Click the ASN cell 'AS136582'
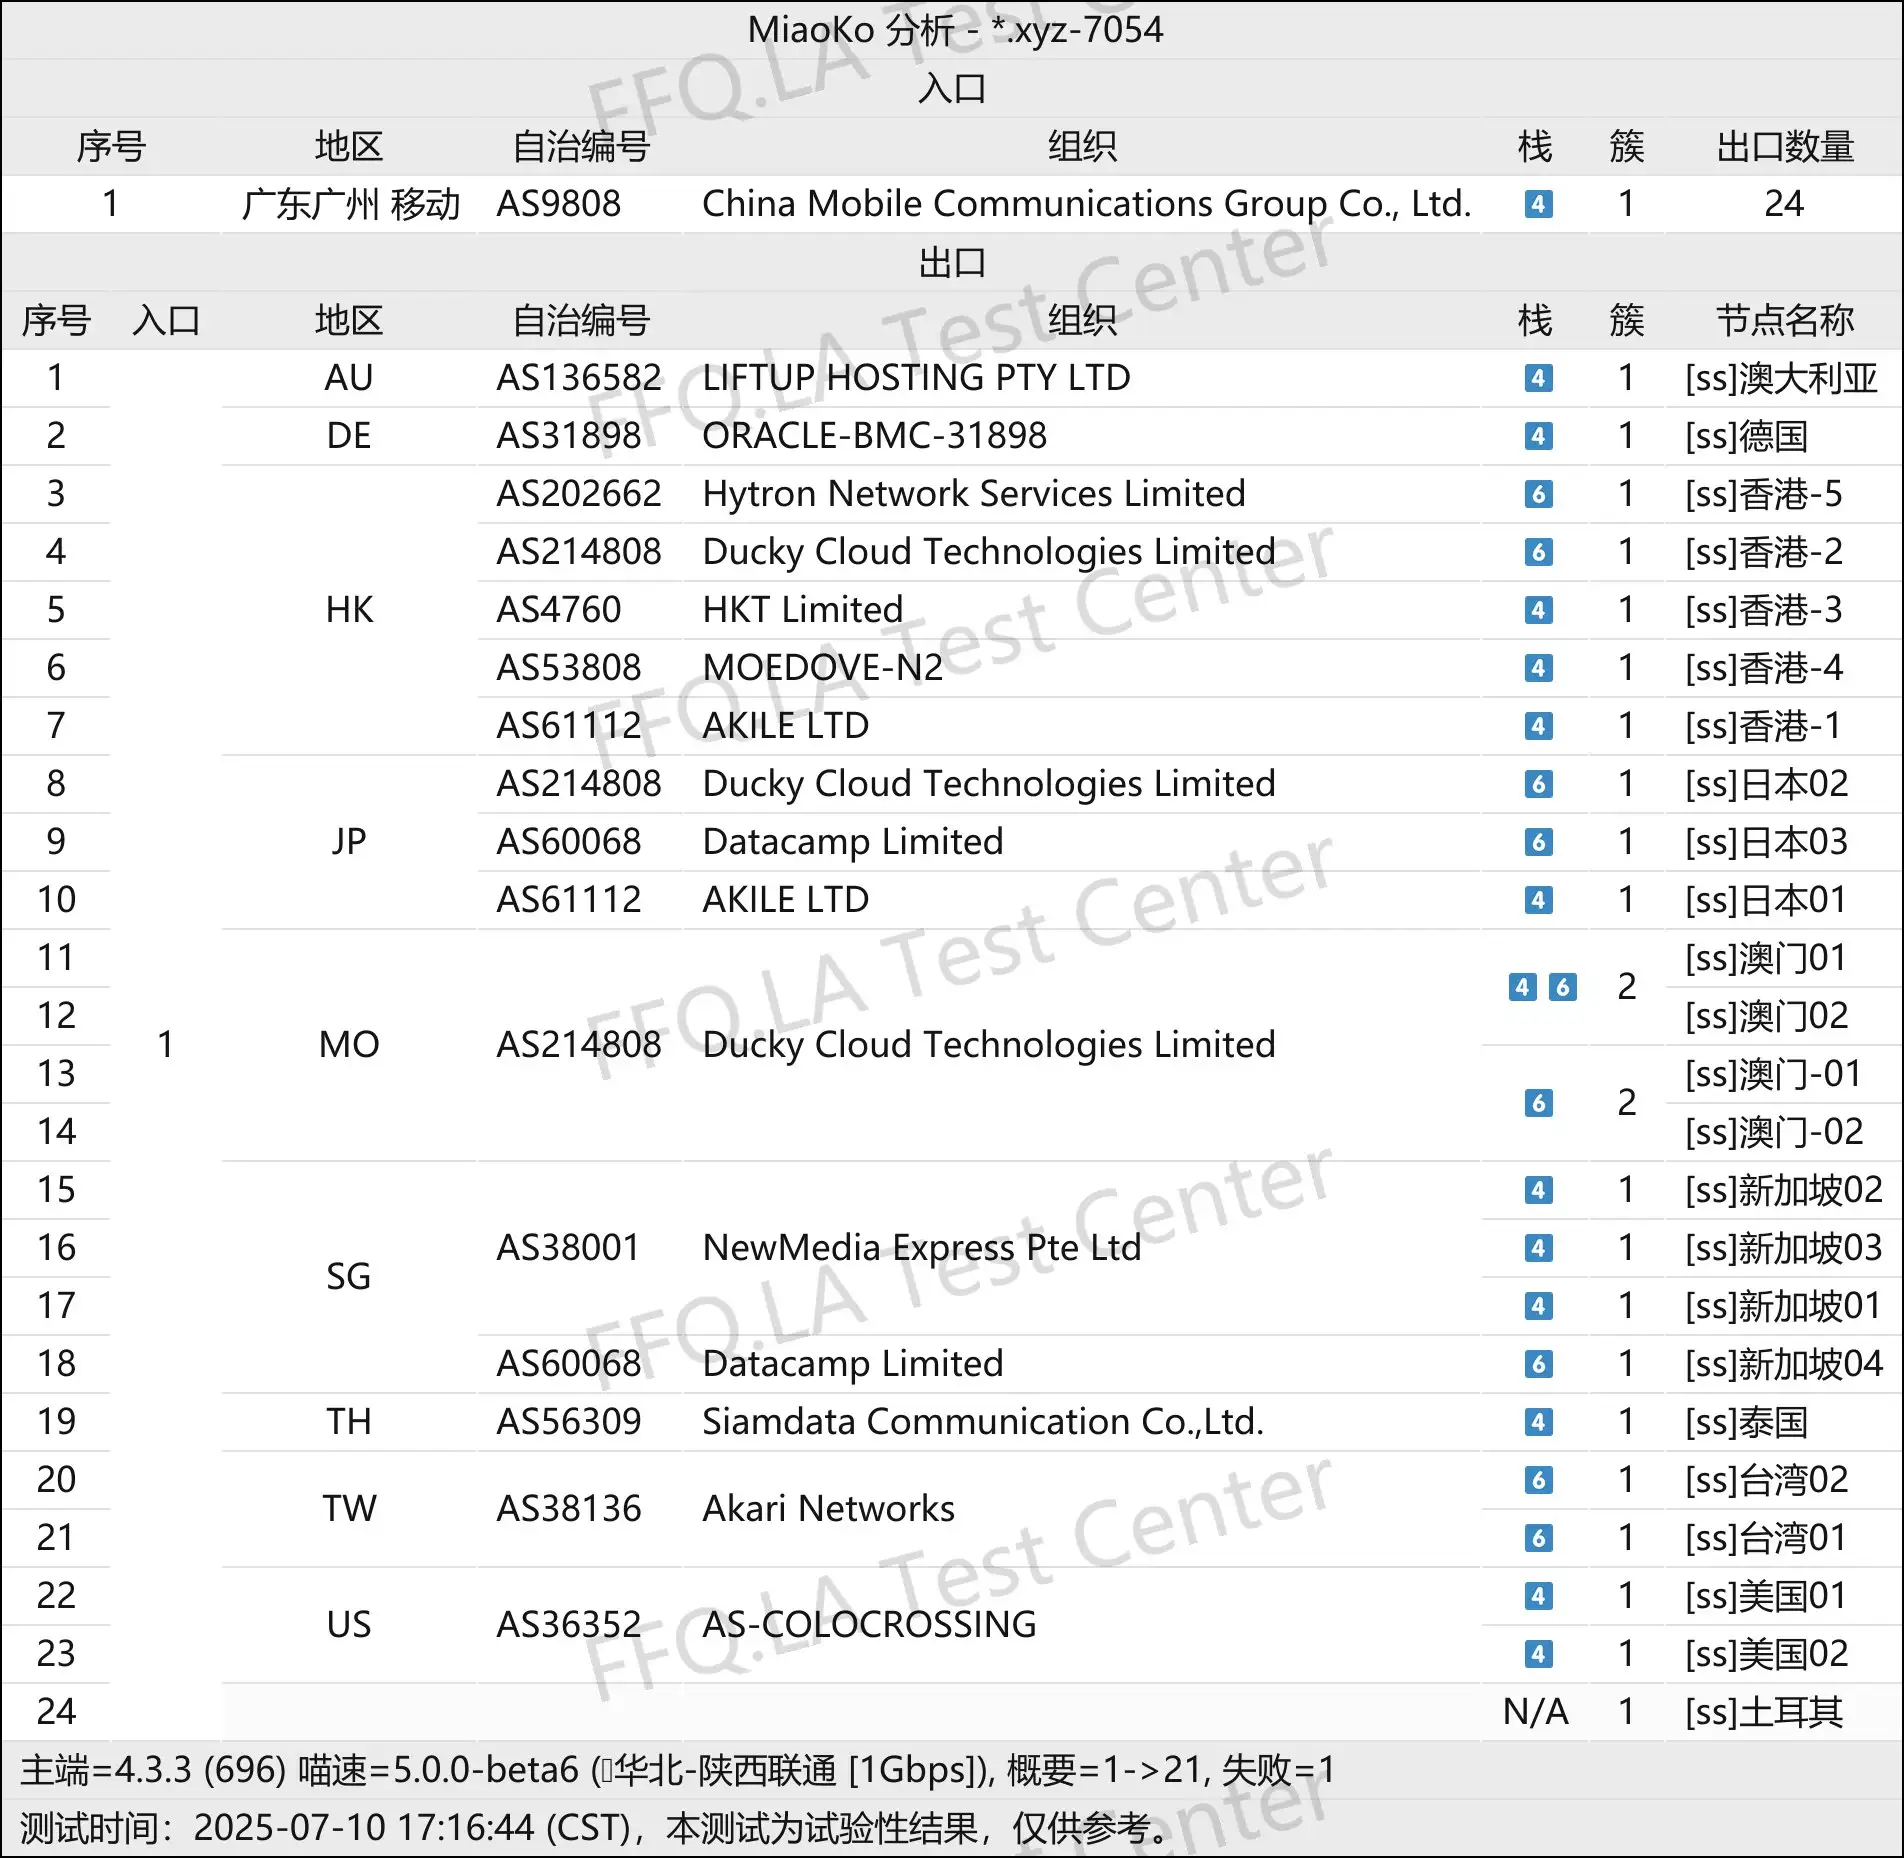Viewport: 1904px width, 1858px height. point(579,378)
